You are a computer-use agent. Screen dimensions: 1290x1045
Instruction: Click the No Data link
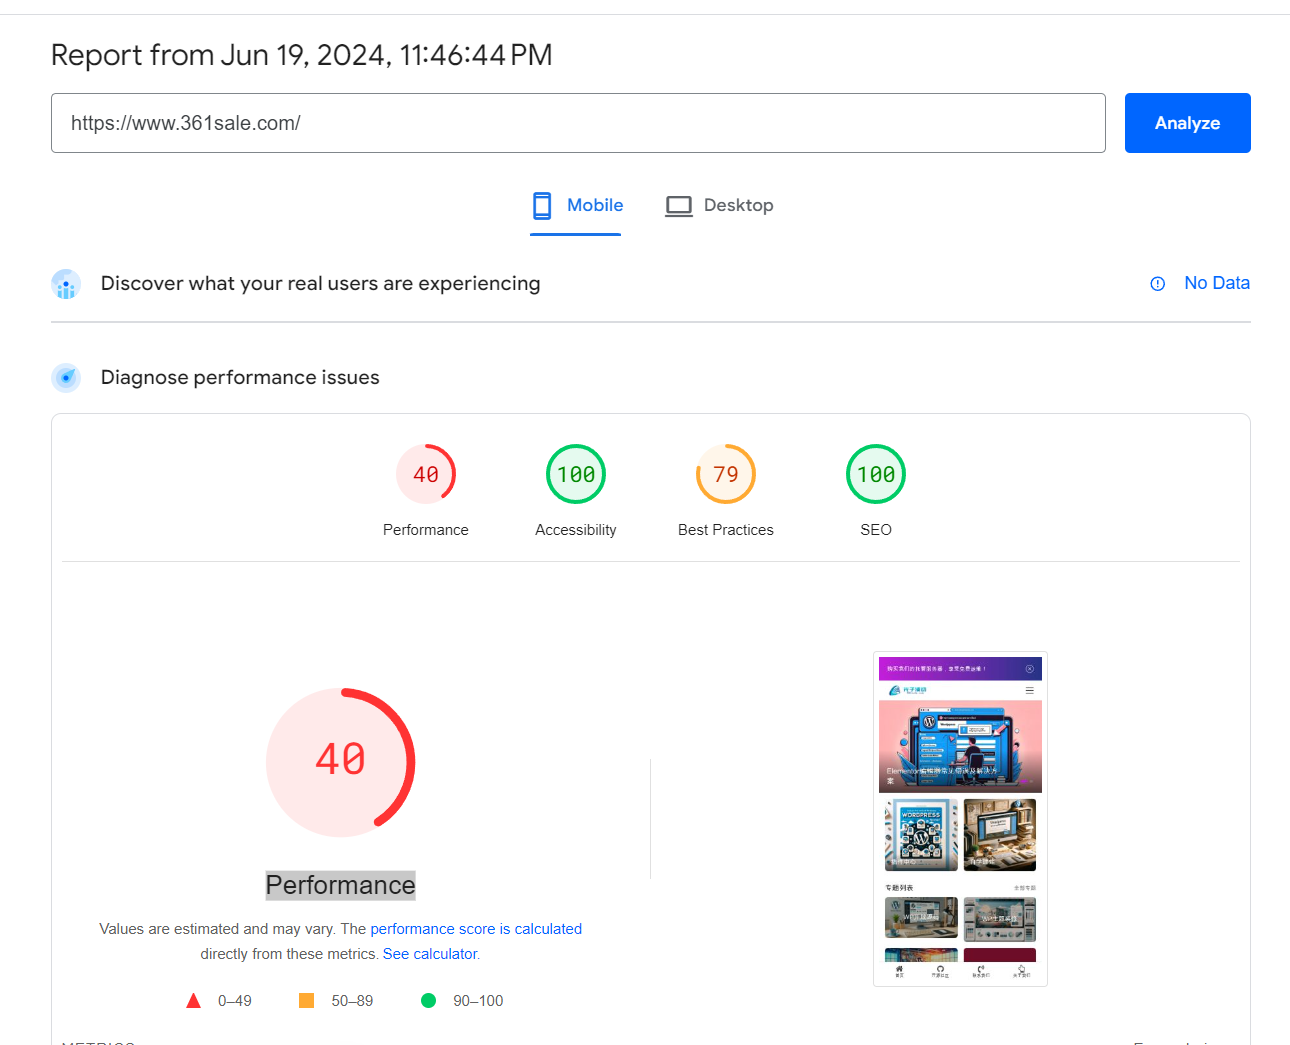pos(1216,283)
